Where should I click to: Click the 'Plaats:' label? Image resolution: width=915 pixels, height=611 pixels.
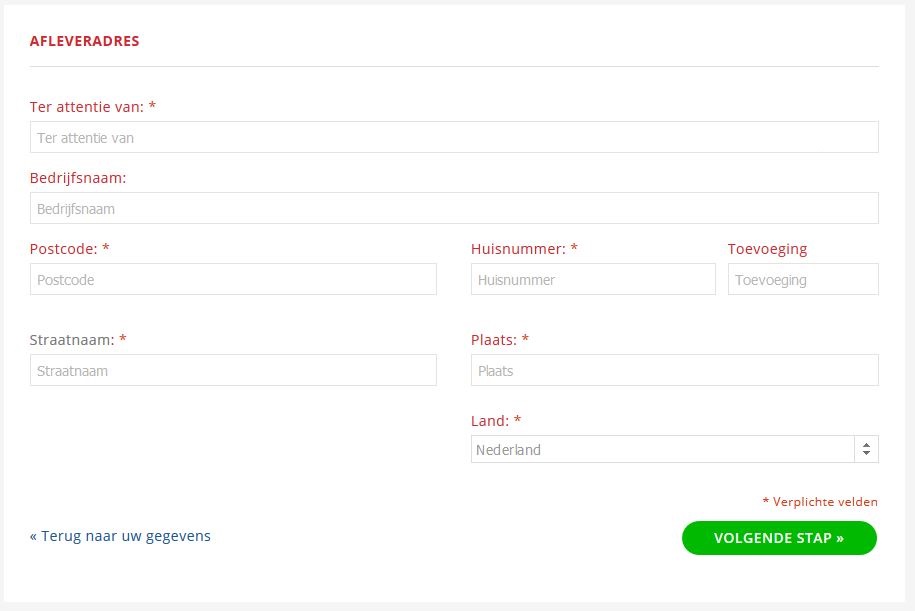coord(500,340)
